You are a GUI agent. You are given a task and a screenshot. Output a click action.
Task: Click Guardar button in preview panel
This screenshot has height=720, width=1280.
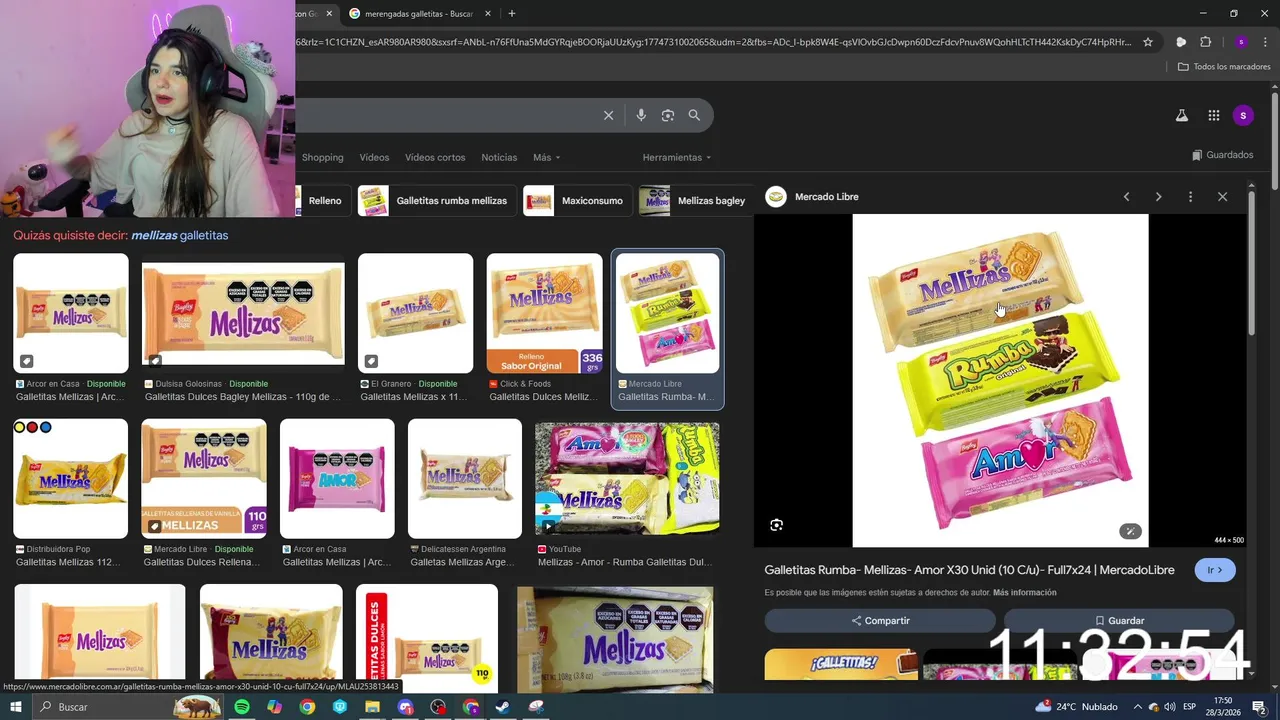pyautogui.click(x=1119, y=620)
